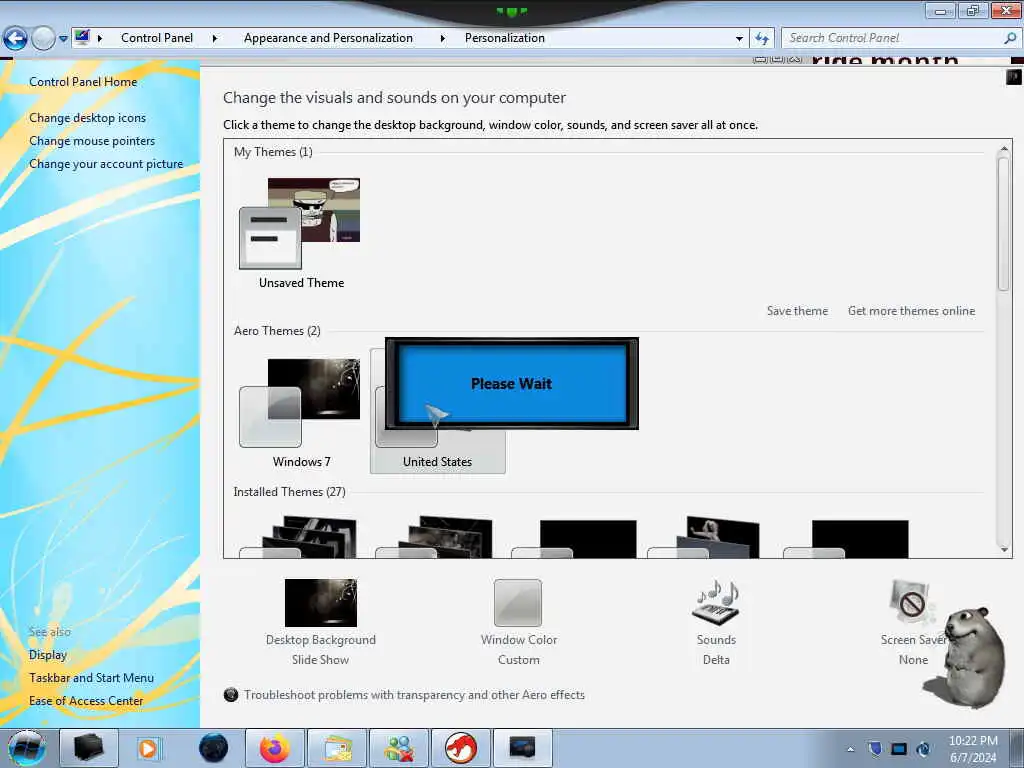
Task: Select the Unsaved Theme thumbnail
Action: point(300,223)
